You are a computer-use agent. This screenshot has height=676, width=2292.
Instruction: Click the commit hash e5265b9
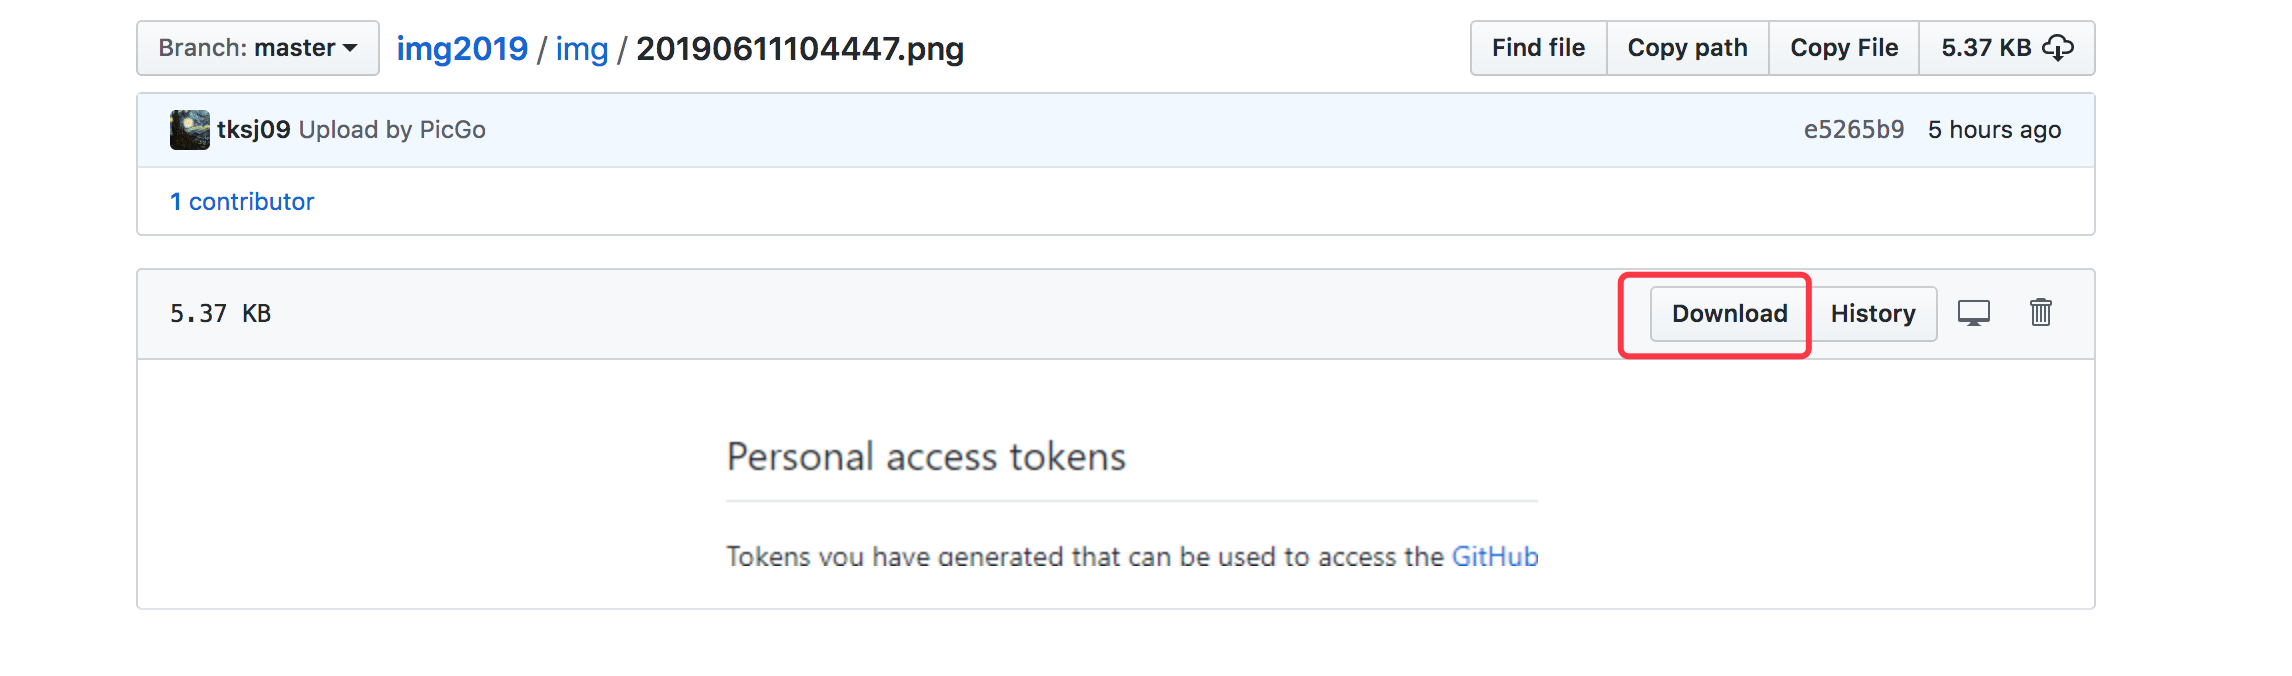click(1854, 129)
